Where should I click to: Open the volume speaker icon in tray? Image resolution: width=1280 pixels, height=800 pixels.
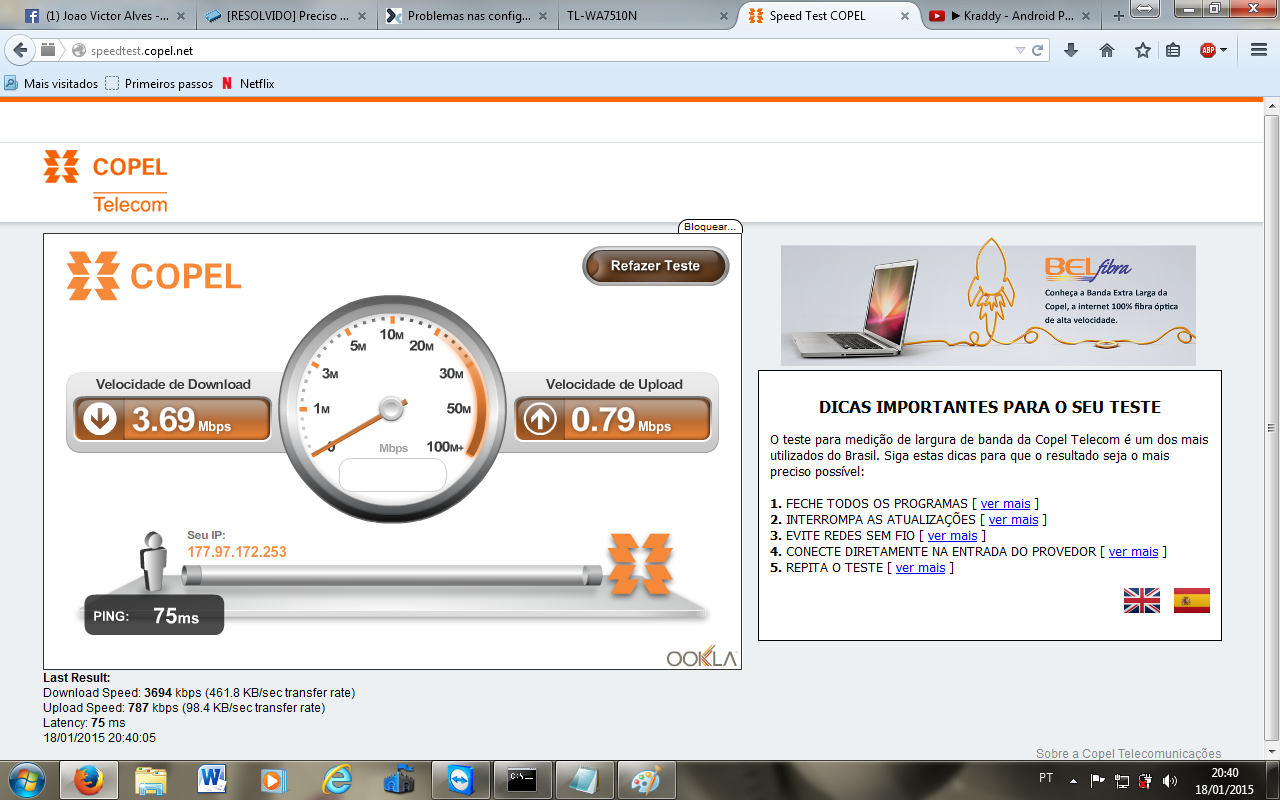coord(1170,781)
